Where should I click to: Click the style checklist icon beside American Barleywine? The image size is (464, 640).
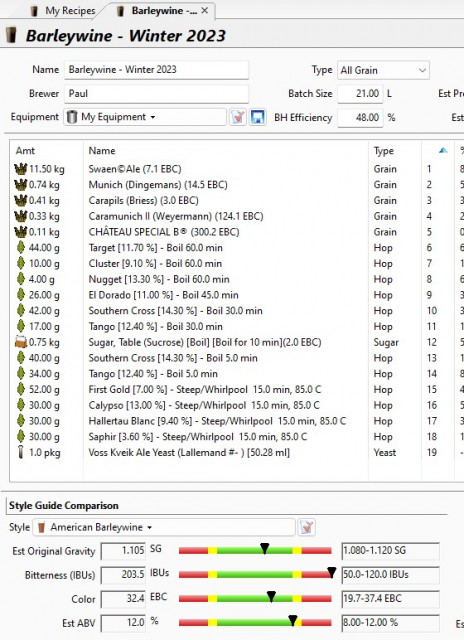pos(306,527)
